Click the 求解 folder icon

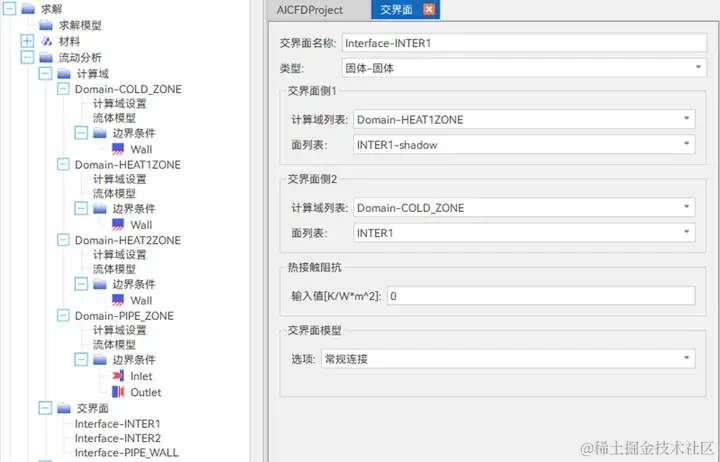28,9
